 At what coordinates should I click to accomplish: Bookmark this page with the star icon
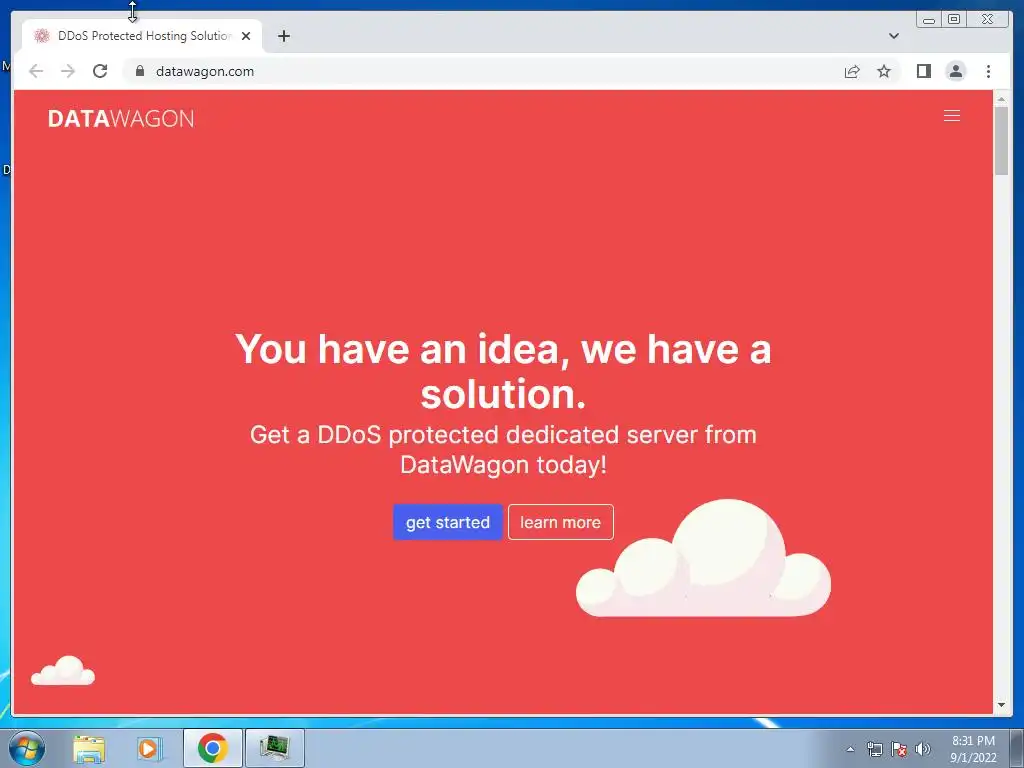[884, 71]
